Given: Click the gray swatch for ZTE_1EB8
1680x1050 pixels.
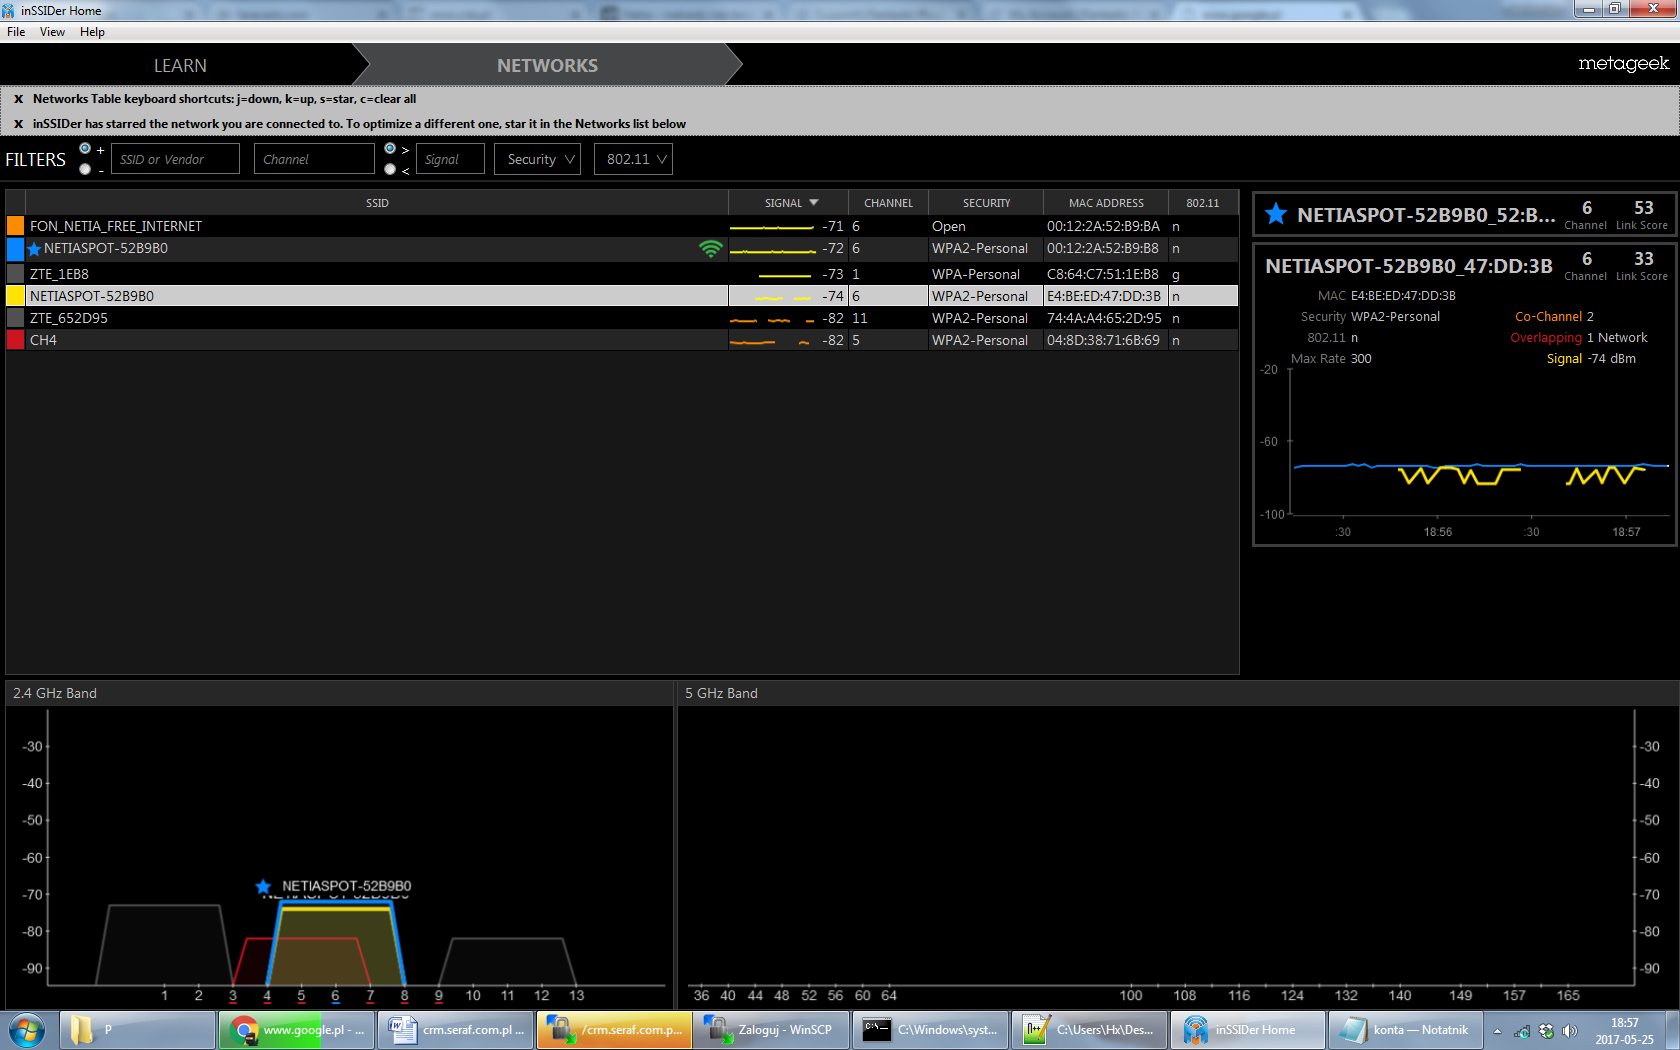Looking at the screenshot, I should pyautogui.click(x=15, y=274).
